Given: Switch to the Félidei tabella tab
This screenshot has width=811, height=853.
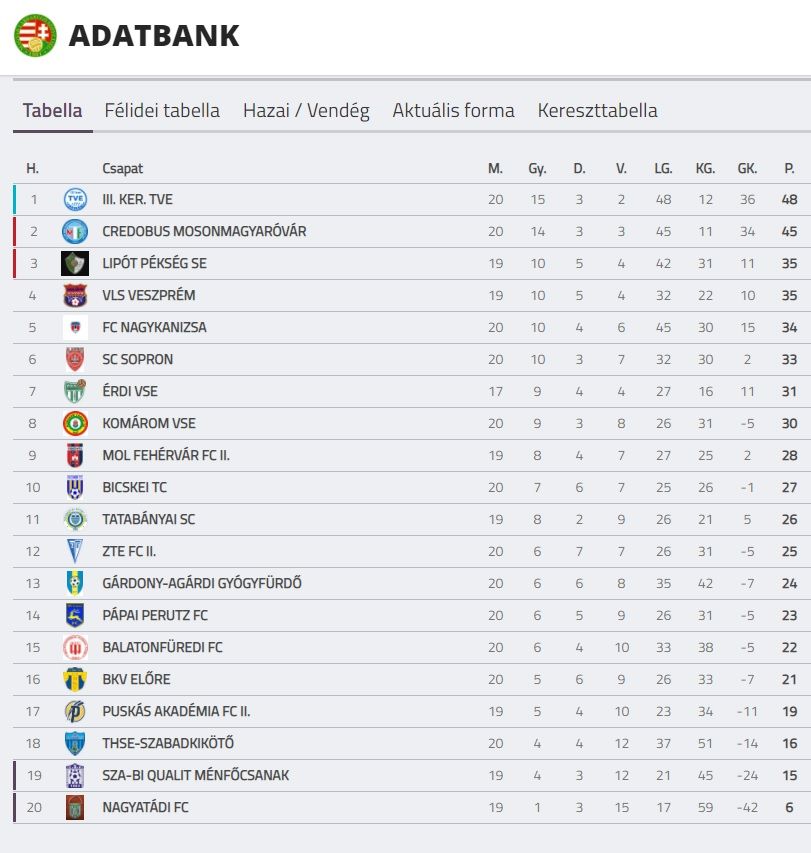Looking at the screenshot, I should click(162, 110).
